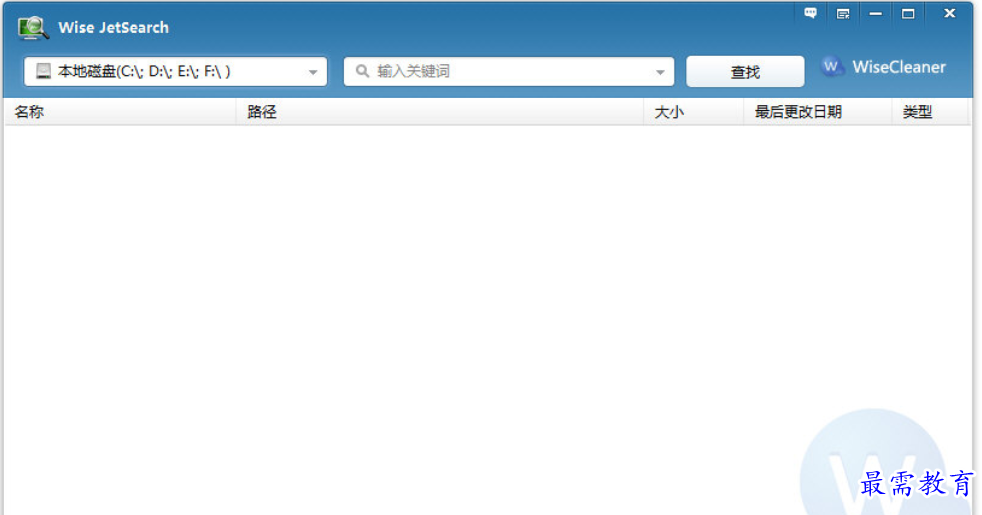Image resolution: width=982 pixels, height=515 pixels.
Task: Open the menu icon in title bar
Action: (843, 14)
